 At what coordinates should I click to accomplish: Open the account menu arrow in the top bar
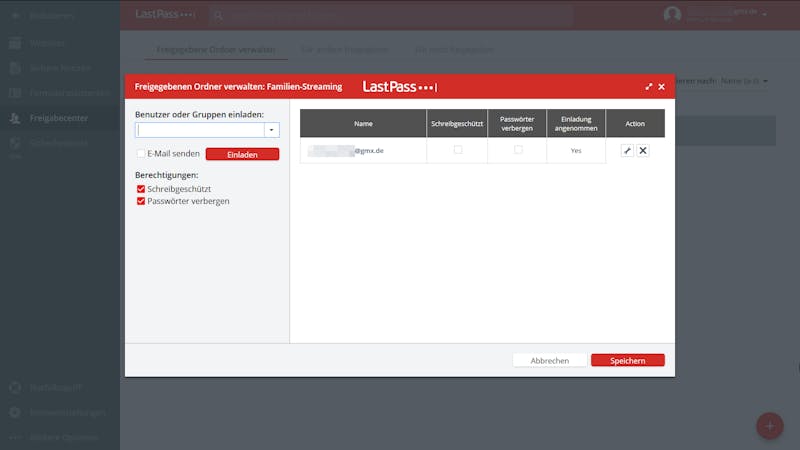coord(764,14)
